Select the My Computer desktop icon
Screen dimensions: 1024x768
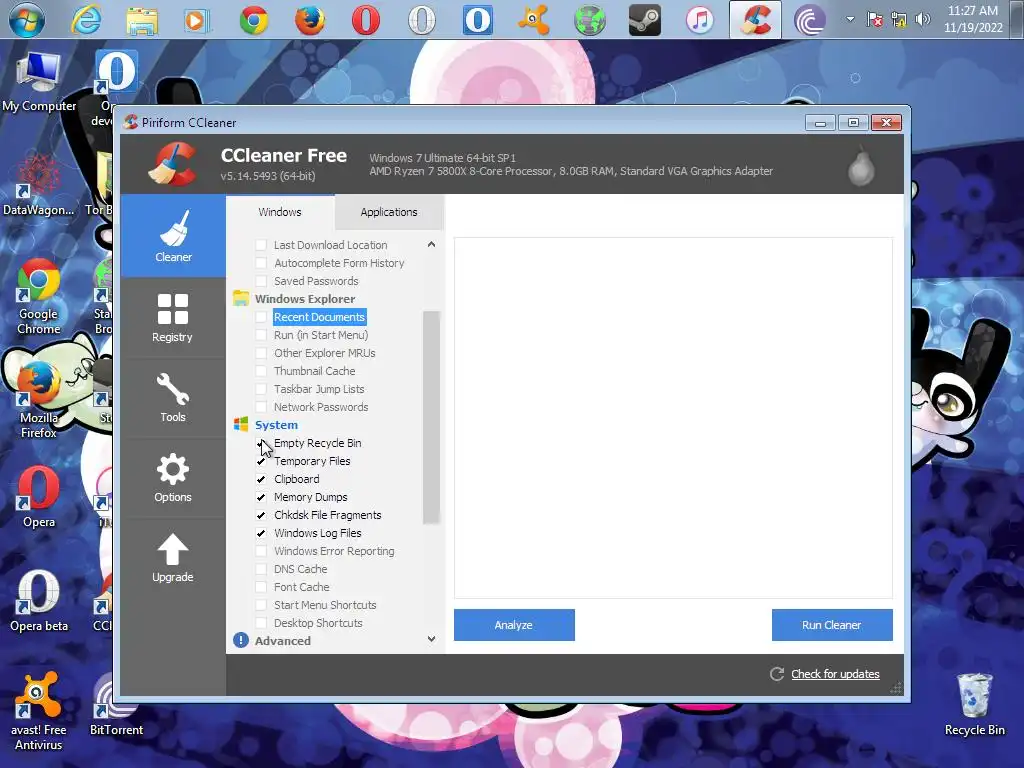[x=39, y=82]
